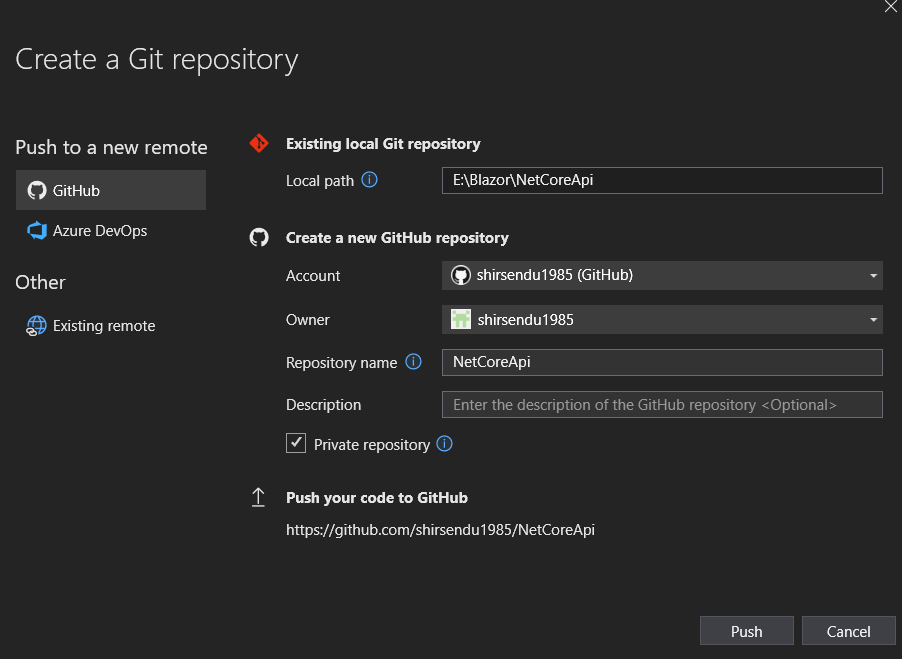Select the GitHub provider icon in sidebar
This screenshot has height=659, width=902.
click(37, 189)
